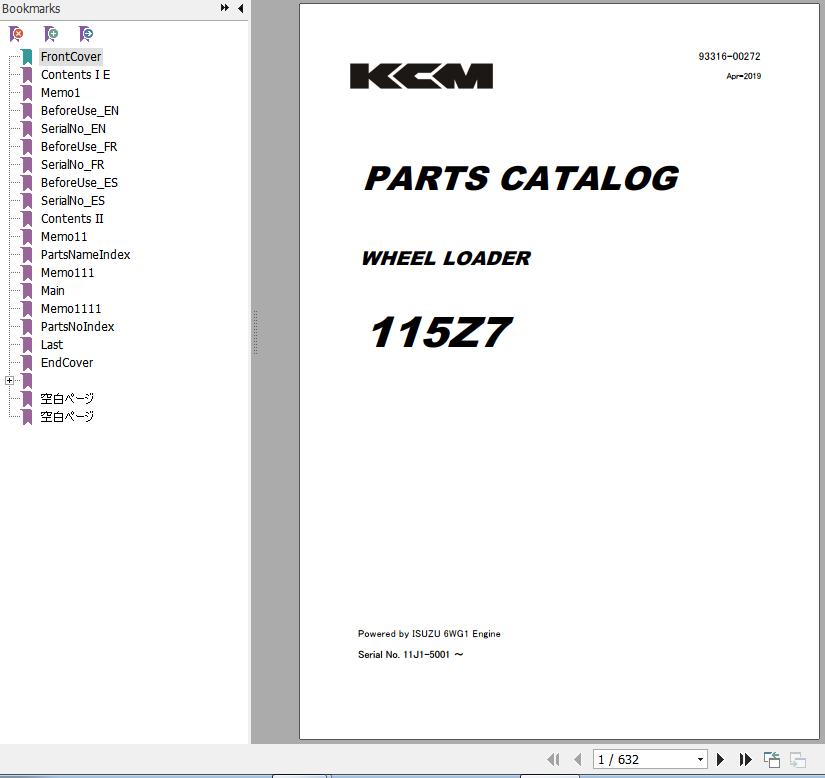Select SerialNo_ES bookmark

(x=73, y=200)
